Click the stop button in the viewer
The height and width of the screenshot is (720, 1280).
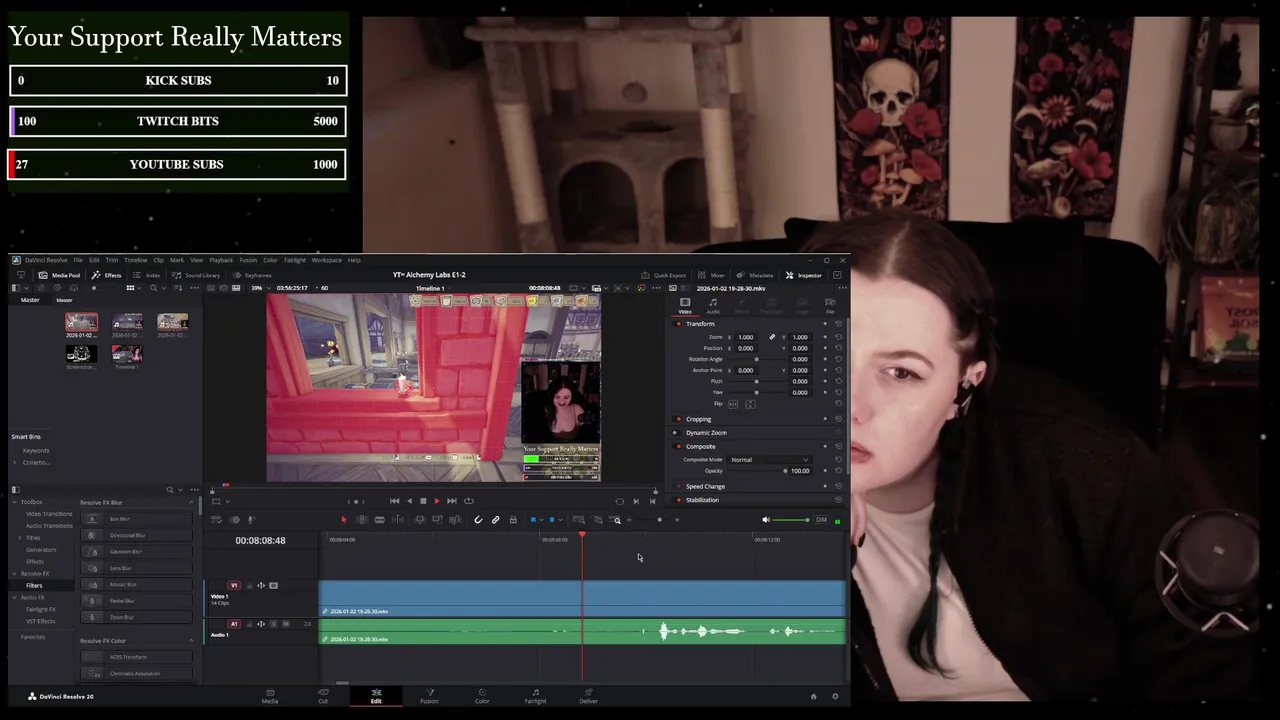point(423,501)
